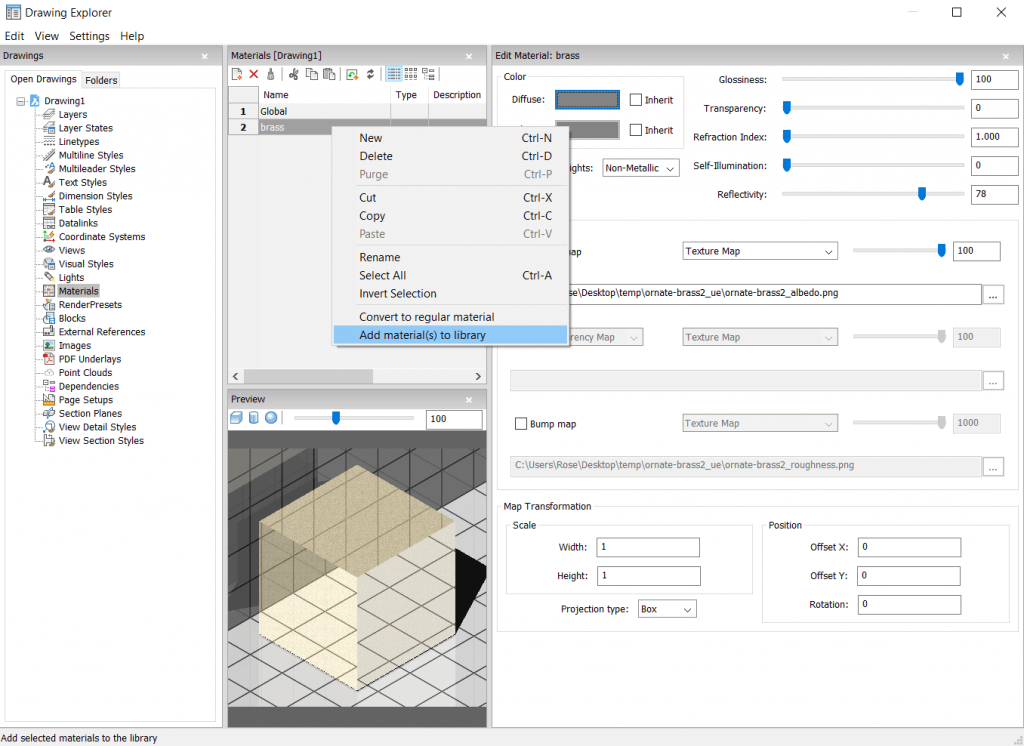Switch Materials panel to grid icon view
The image size is (1024, 746).
411,74
